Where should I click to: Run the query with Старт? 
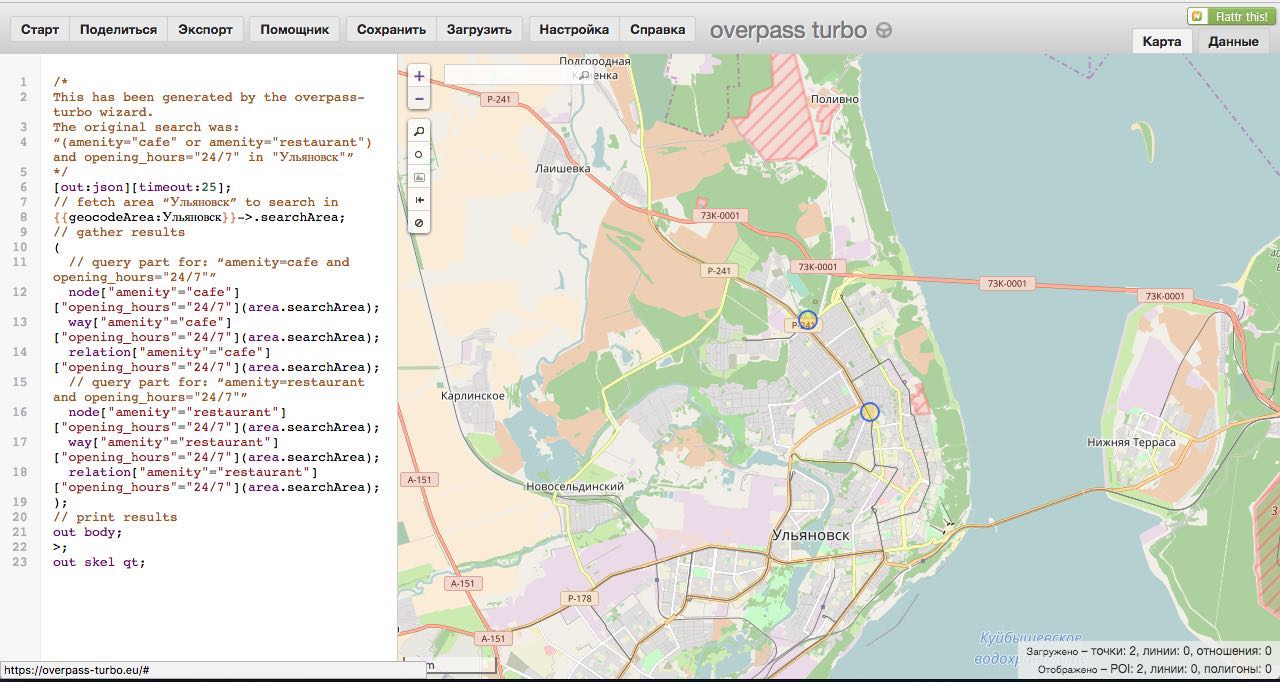[40, 29]
